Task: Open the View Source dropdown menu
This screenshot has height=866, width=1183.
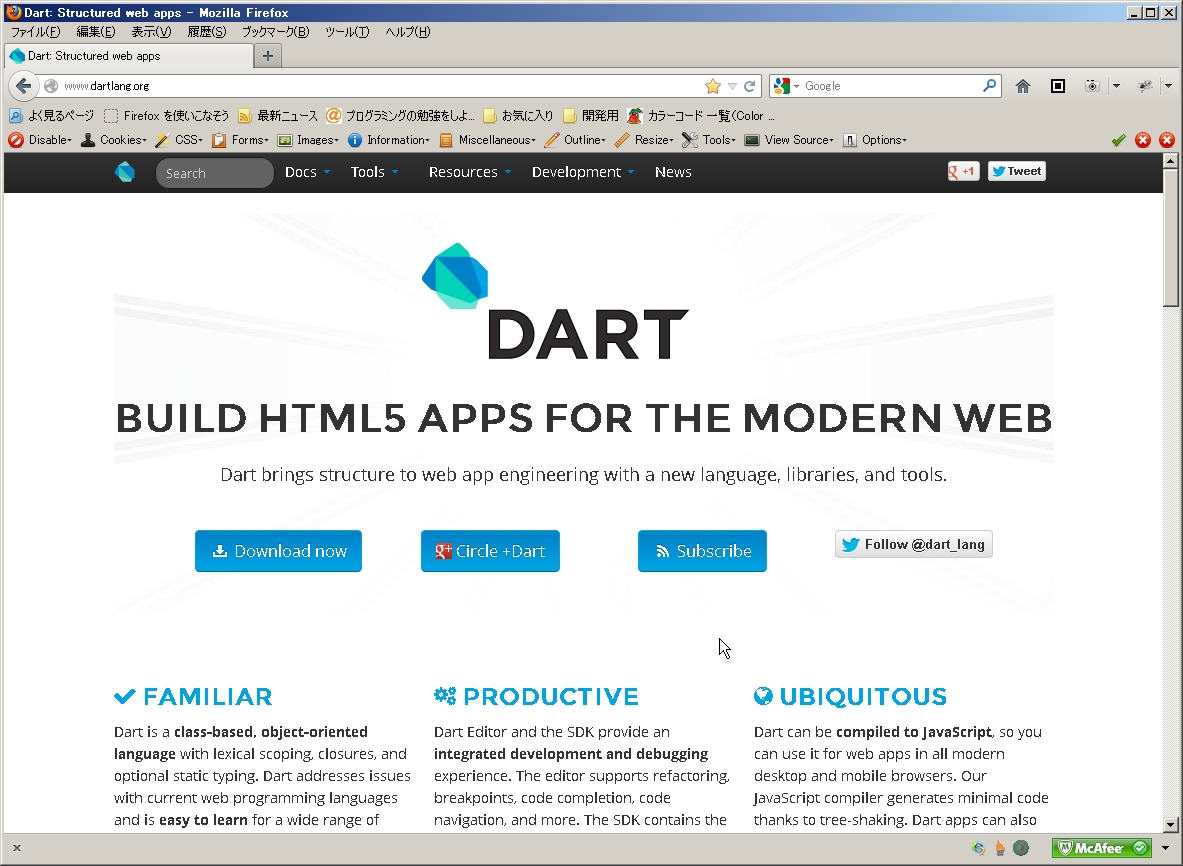Action: (789, 140)
